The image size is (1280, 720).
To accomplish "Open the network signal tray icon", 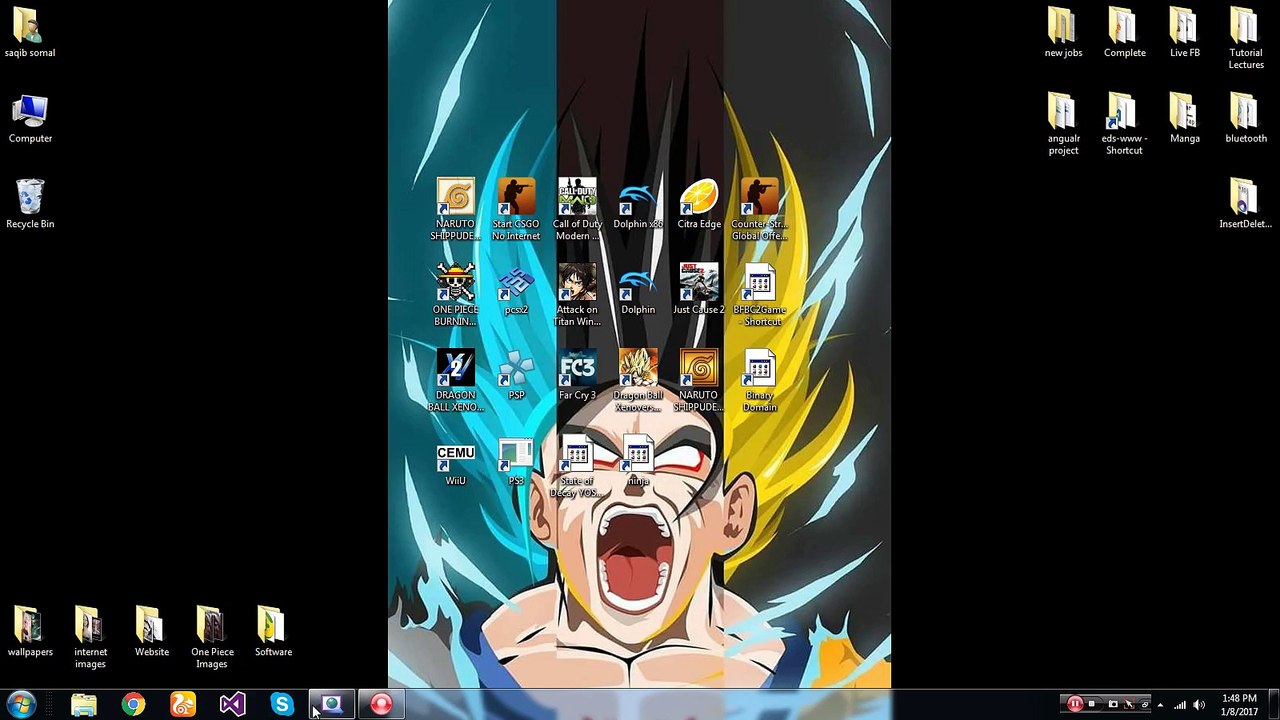I will coord(1180,705).
